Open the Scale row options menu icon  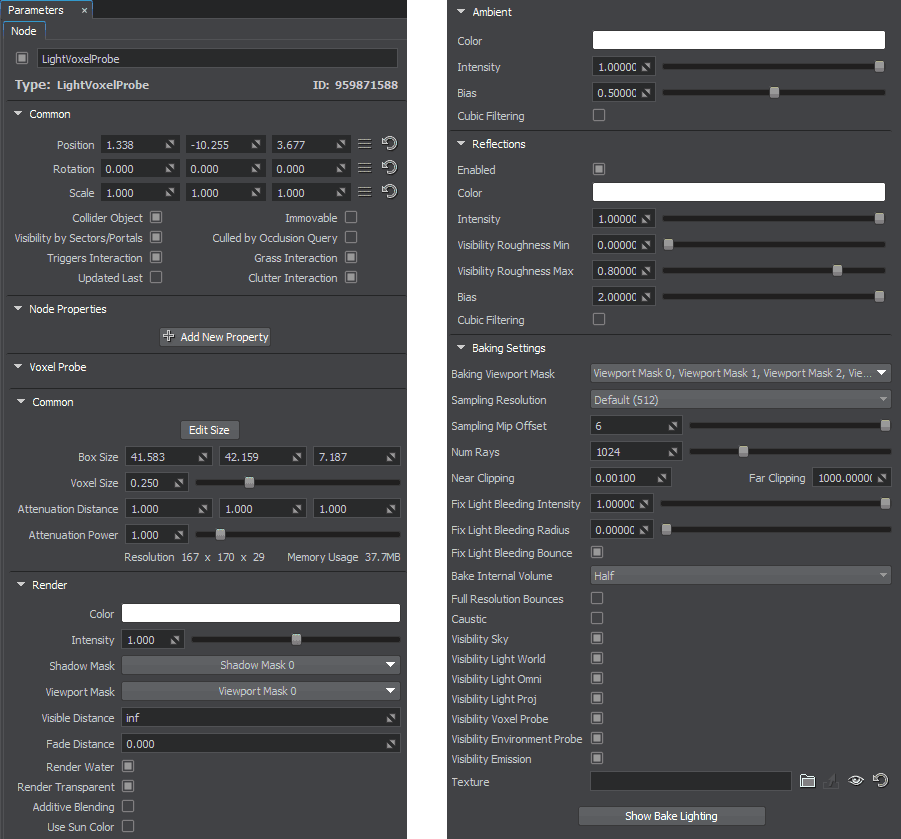365,192
